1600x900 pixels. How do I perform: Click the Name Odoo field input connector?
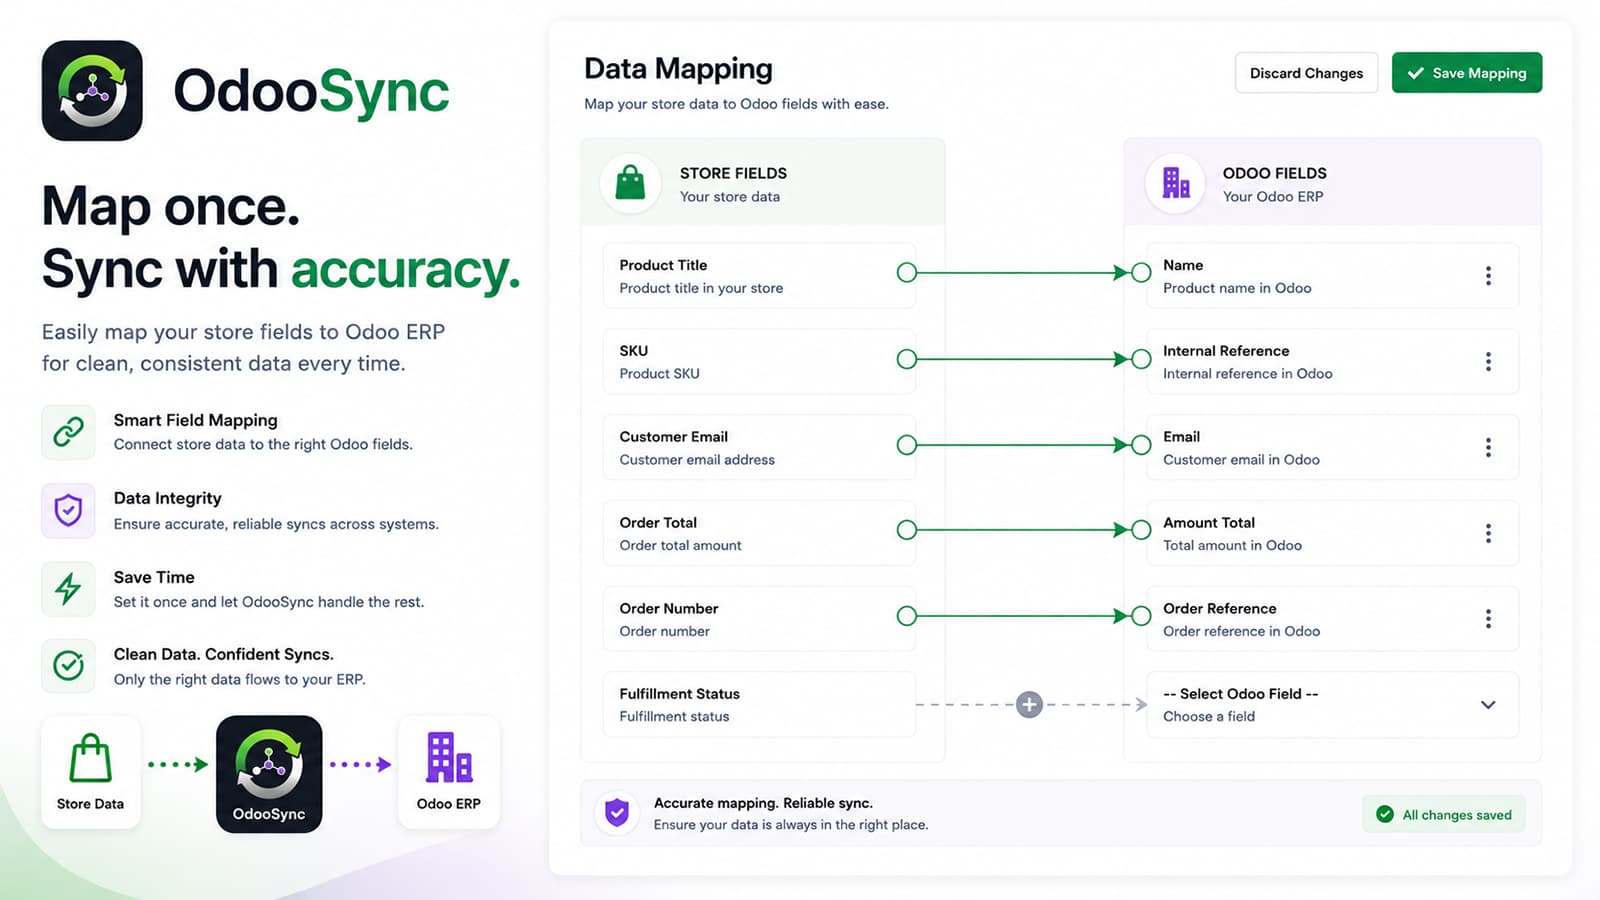coord(1141,272)
